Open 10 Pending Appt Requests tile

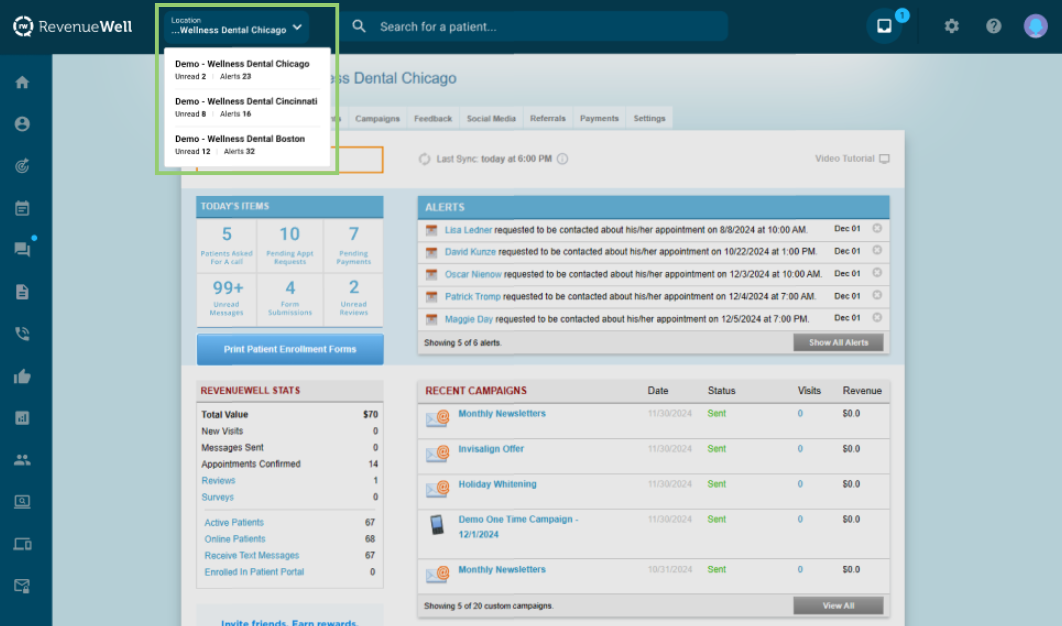point(290,245)
